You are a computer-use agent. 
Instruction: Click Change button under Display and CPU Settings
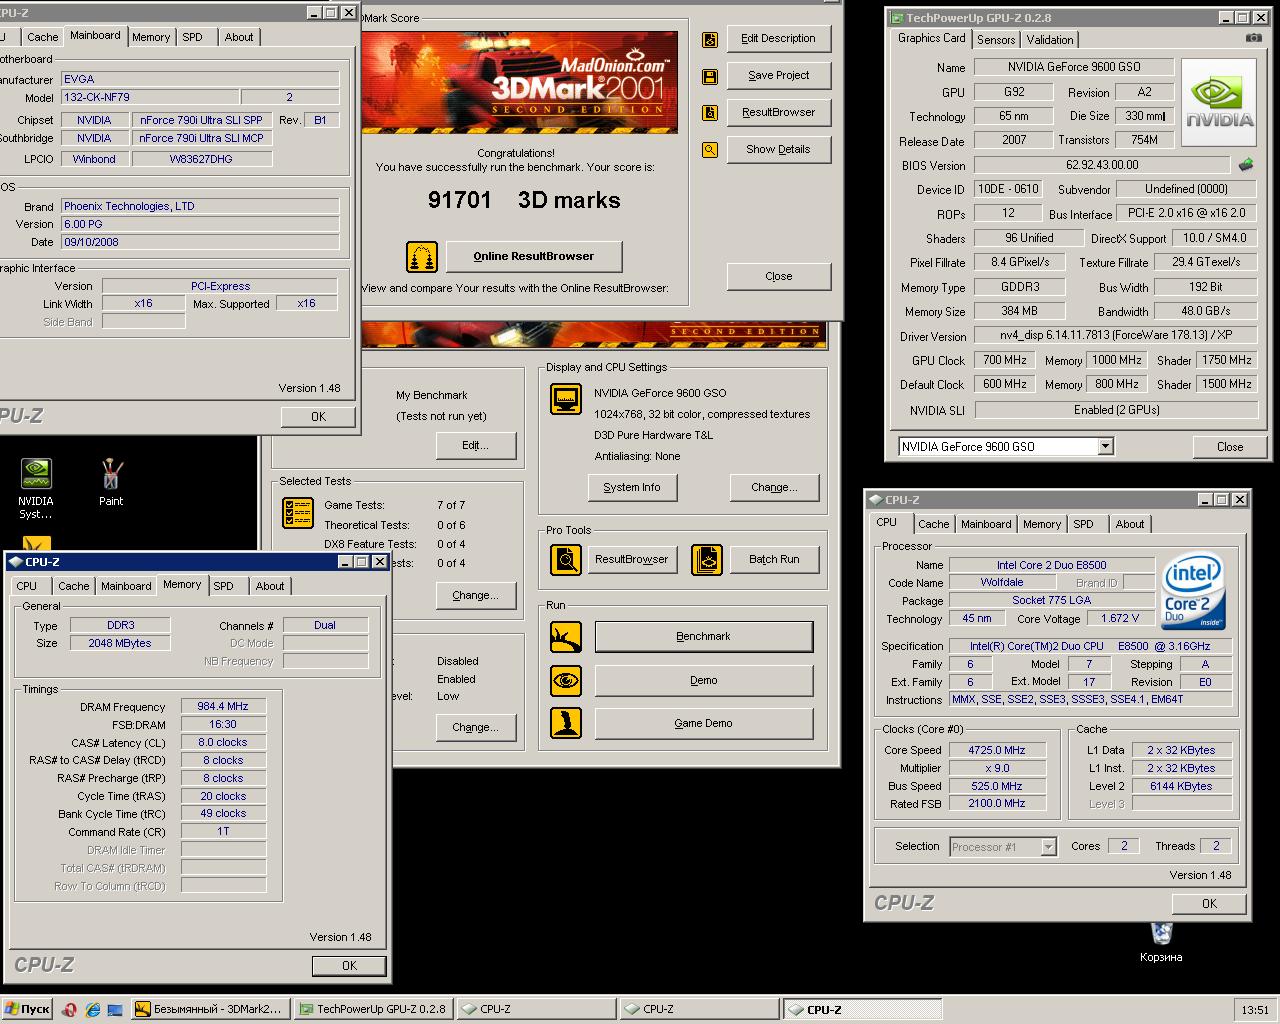(775, 487)
